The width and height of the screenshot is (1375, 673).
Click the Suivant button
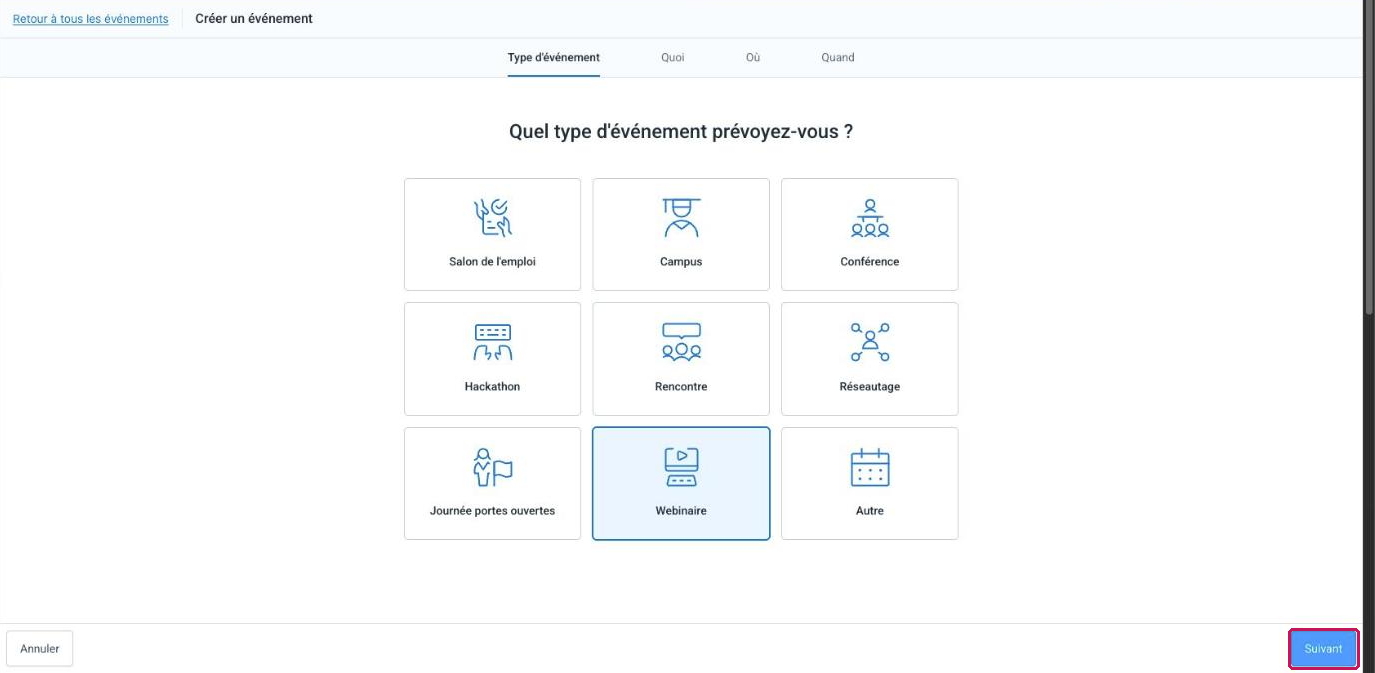1323,649
